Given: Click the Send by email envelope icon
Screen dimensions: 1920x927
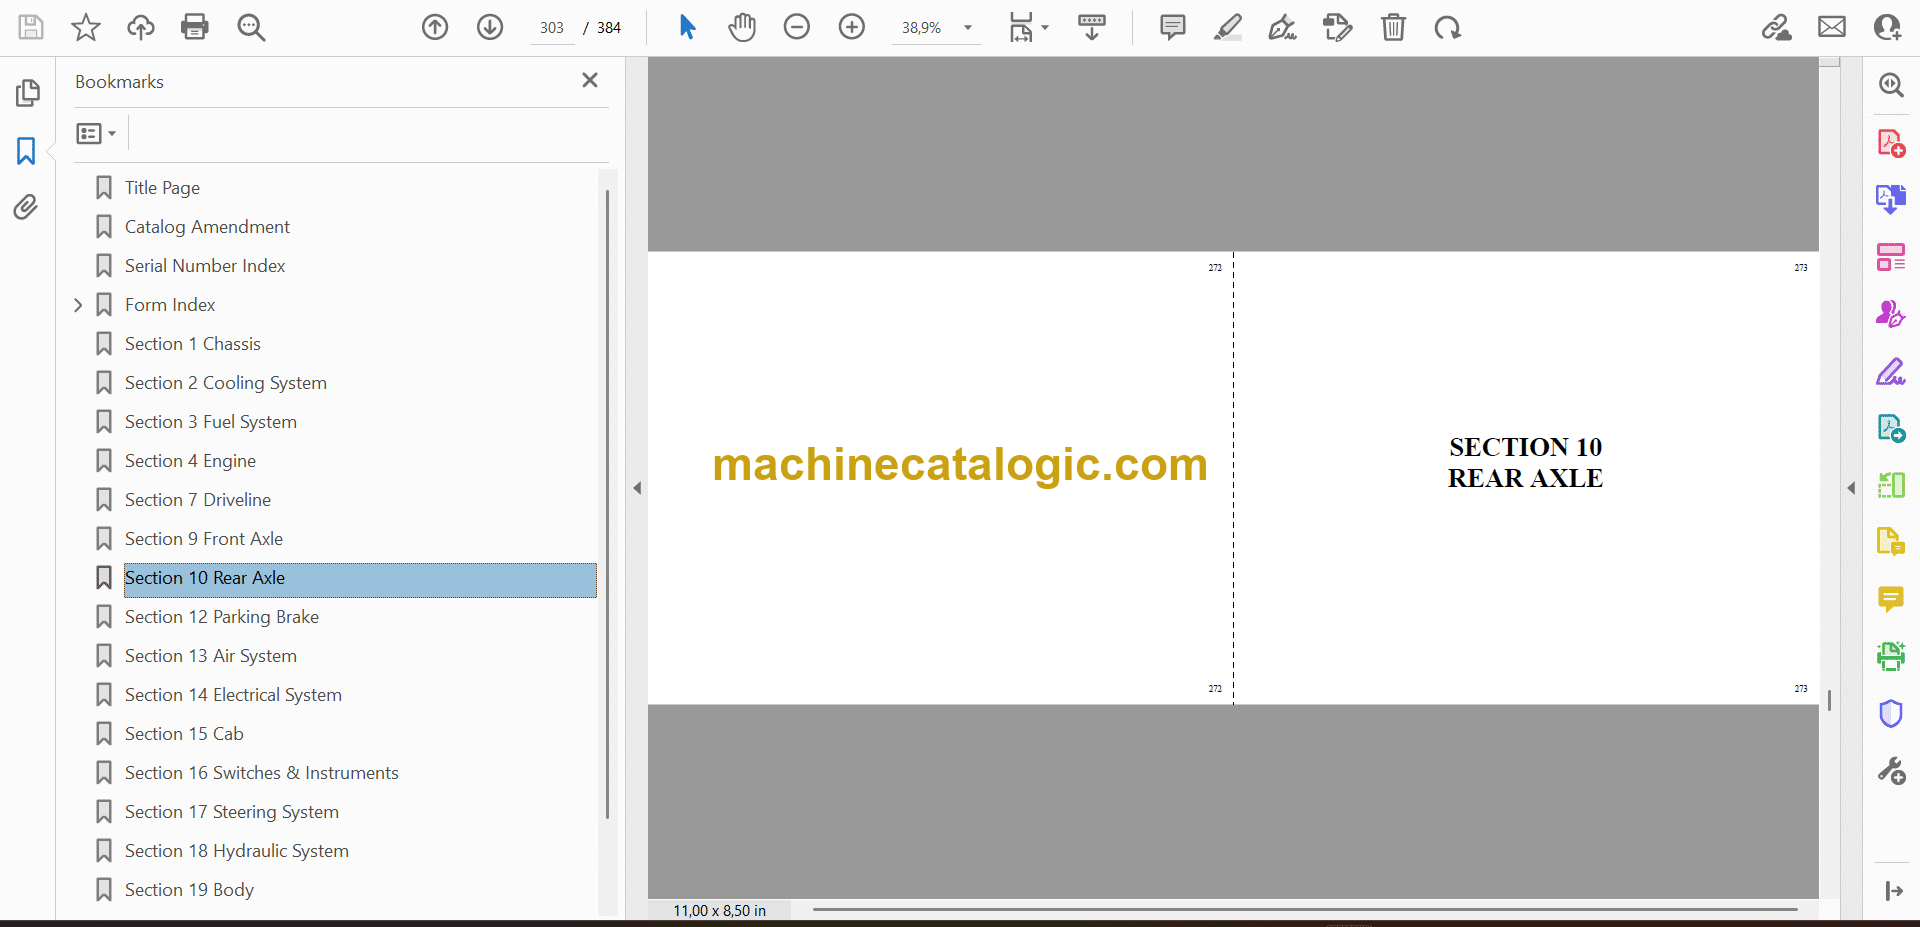Looking at the screenshot, I should pos(1832,27).
